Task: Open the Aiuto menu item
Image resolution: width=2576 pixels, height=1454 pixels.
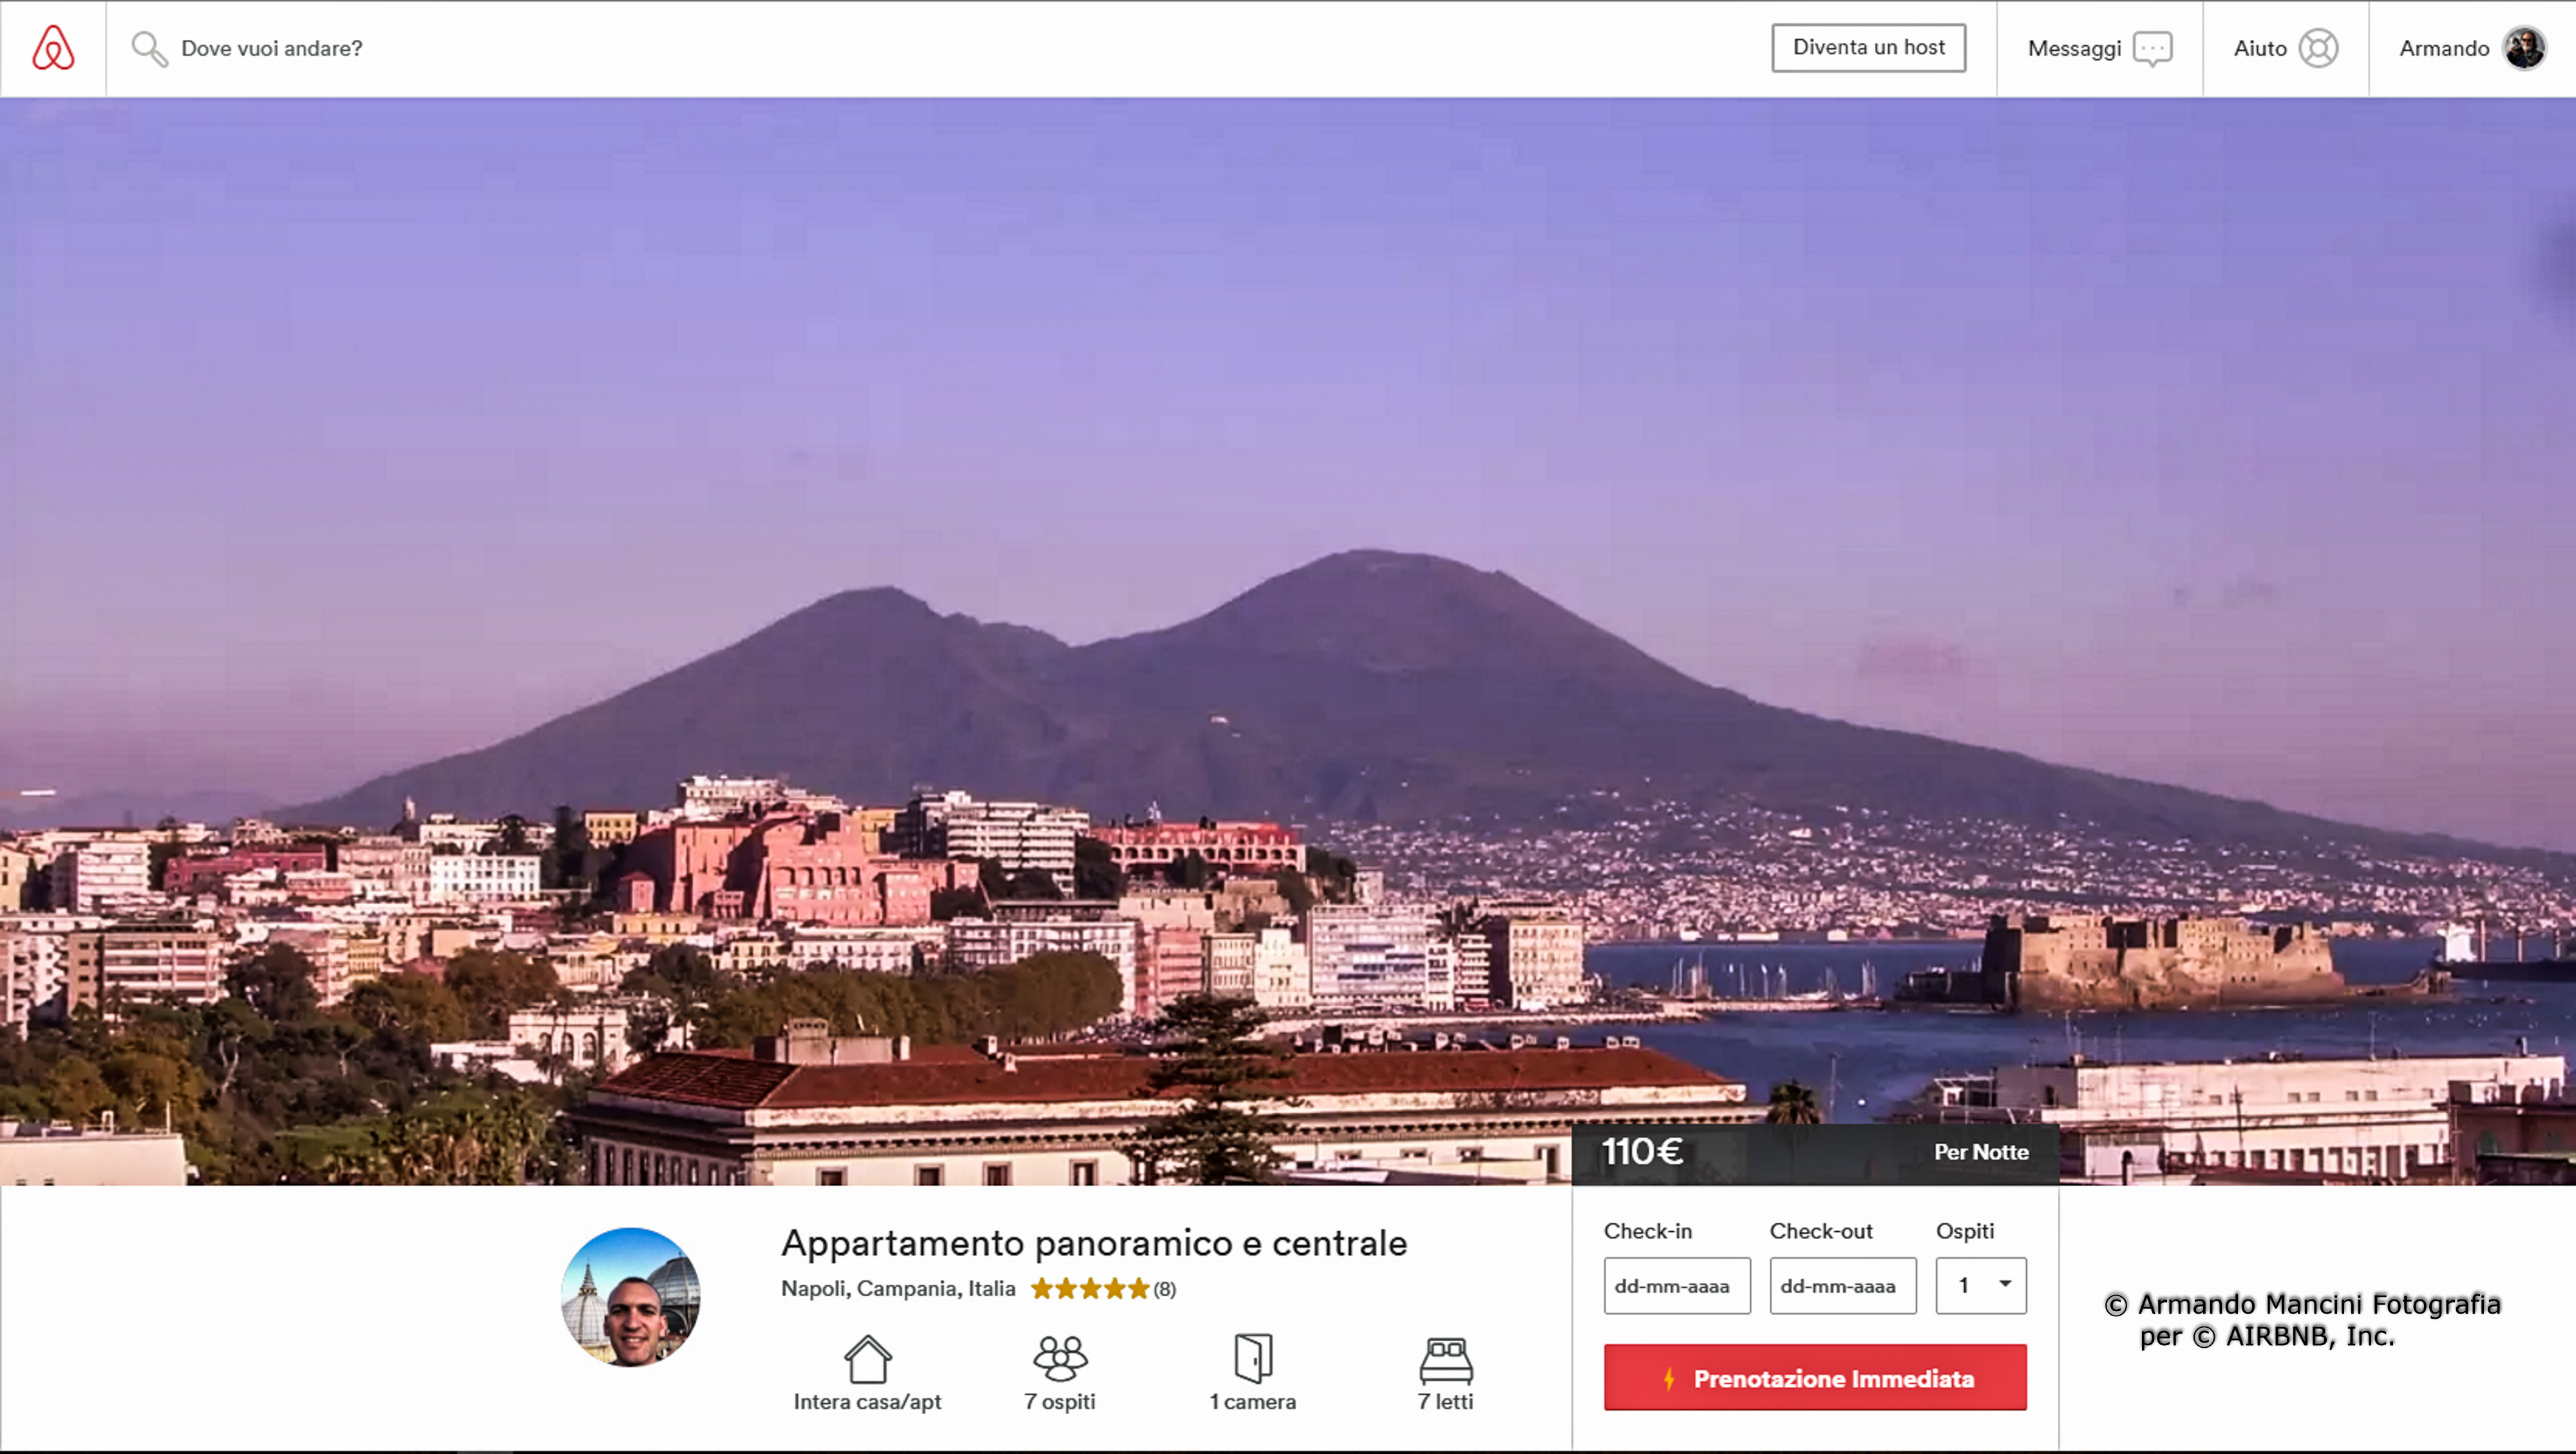Action: point(2285,48)
